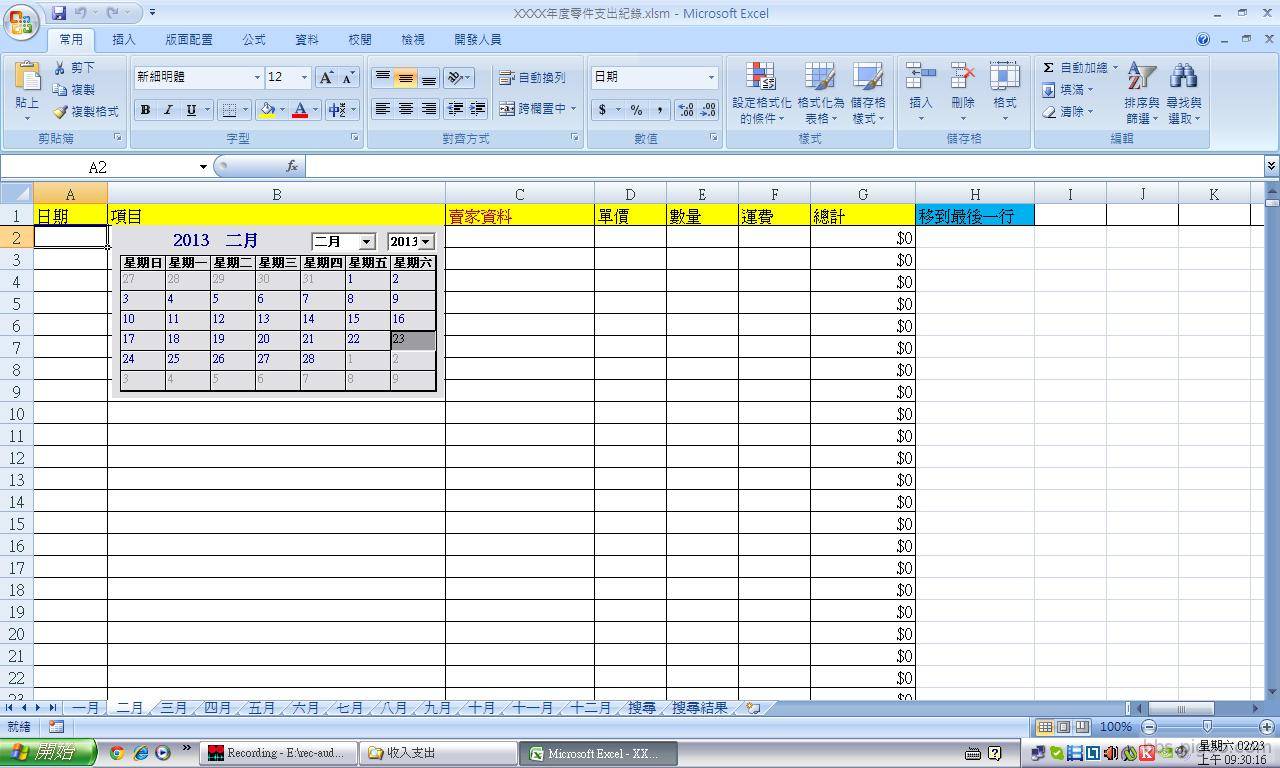Open Fill (填滿) menu
The height and width of the screenshot is (768, 1280).
pyautogui.click(x=1068, y=89)
